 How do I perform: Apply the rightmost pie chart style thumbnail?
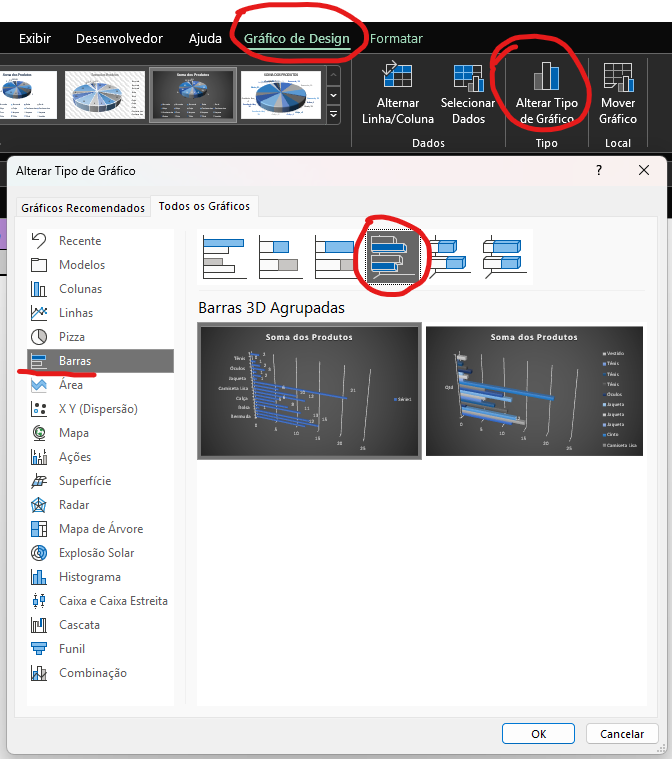click(281, 95)
